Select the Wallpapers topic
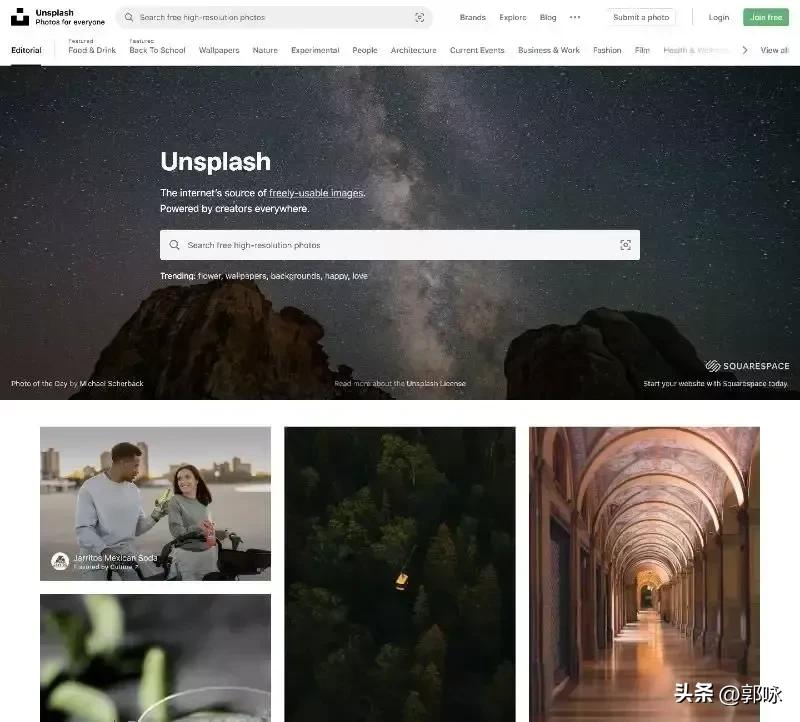Screen dimensions: 800x722 point(219,50)
